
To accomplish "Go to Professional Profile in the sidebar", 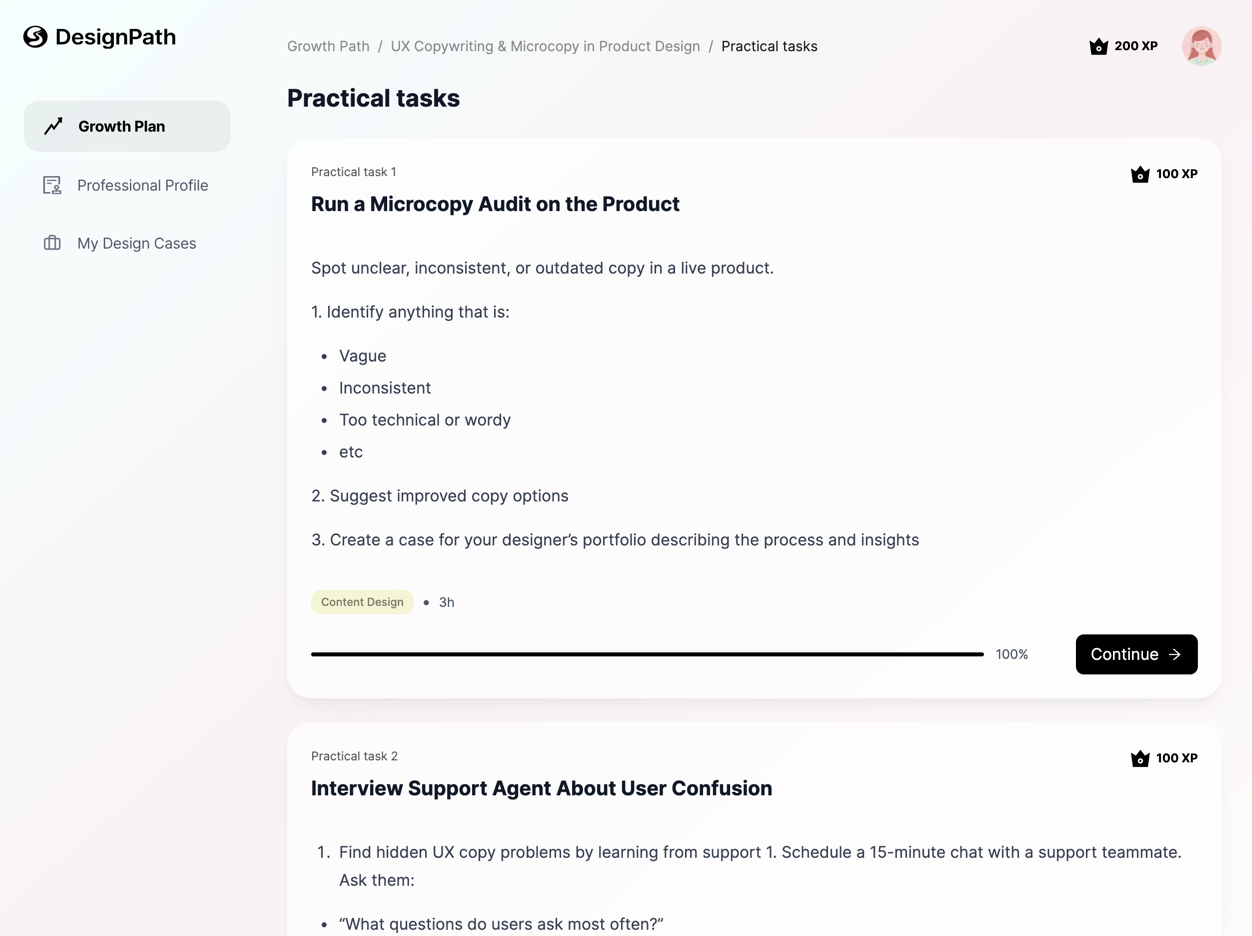I will (142, 185).
